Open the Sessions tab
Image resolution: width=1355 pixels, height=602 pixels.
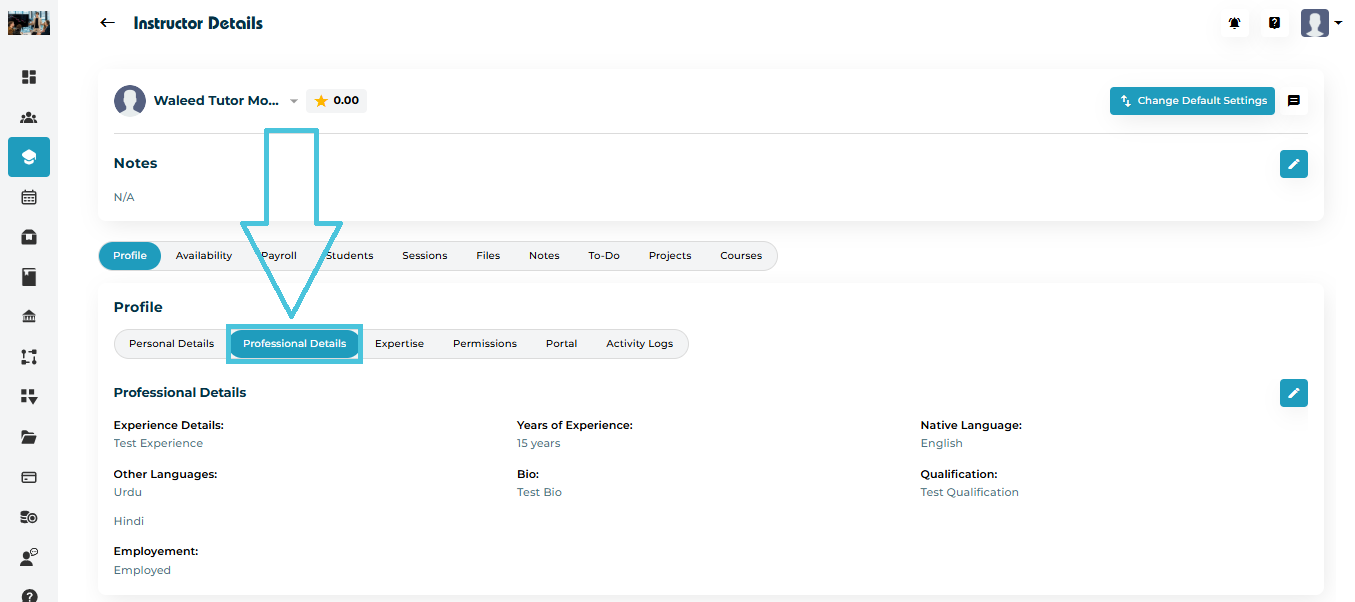pos(424,256)
